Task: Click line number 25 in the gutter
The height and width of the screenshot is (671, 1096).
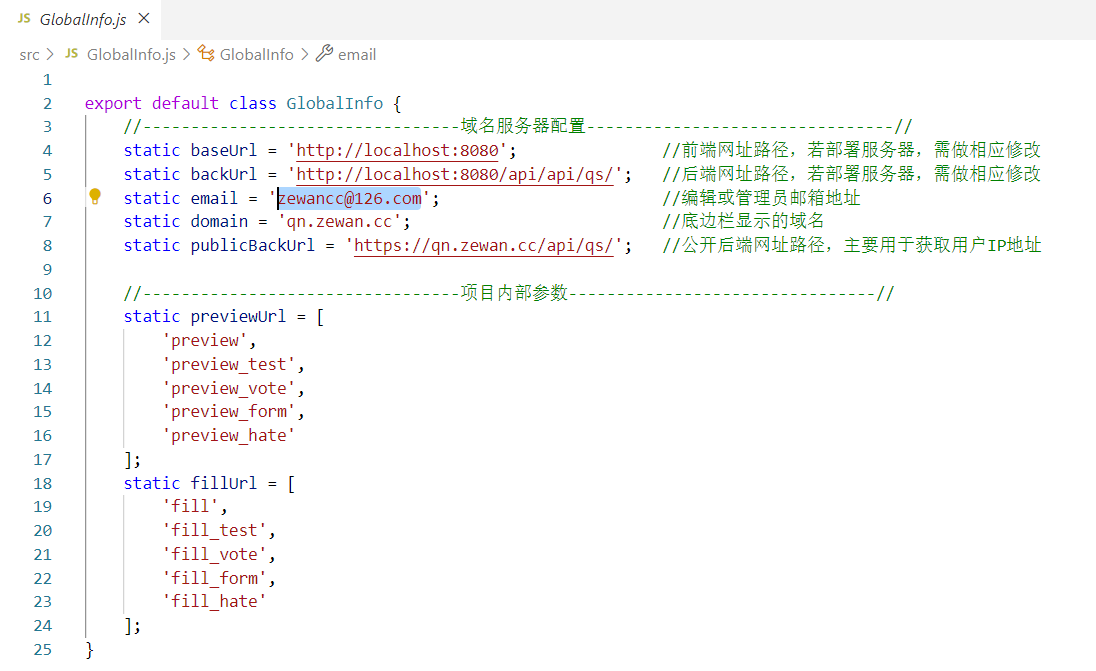Action: [42, 649]
